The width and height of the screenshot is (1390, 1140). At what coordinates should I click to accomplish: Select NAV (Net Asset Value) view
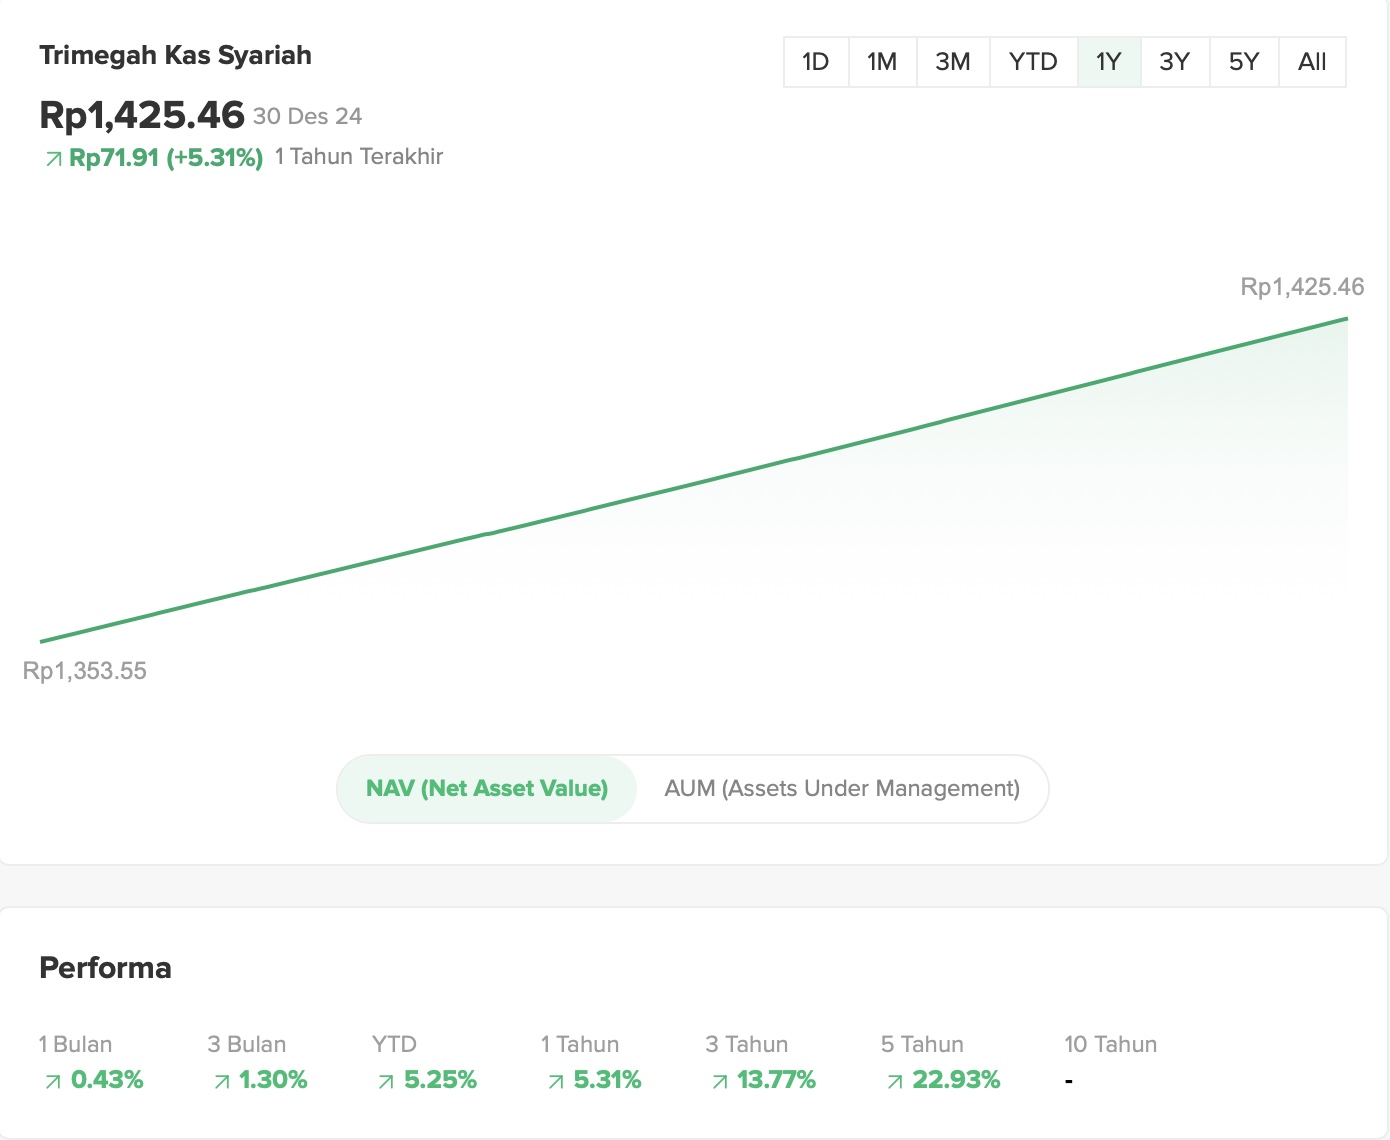point(487,789)
